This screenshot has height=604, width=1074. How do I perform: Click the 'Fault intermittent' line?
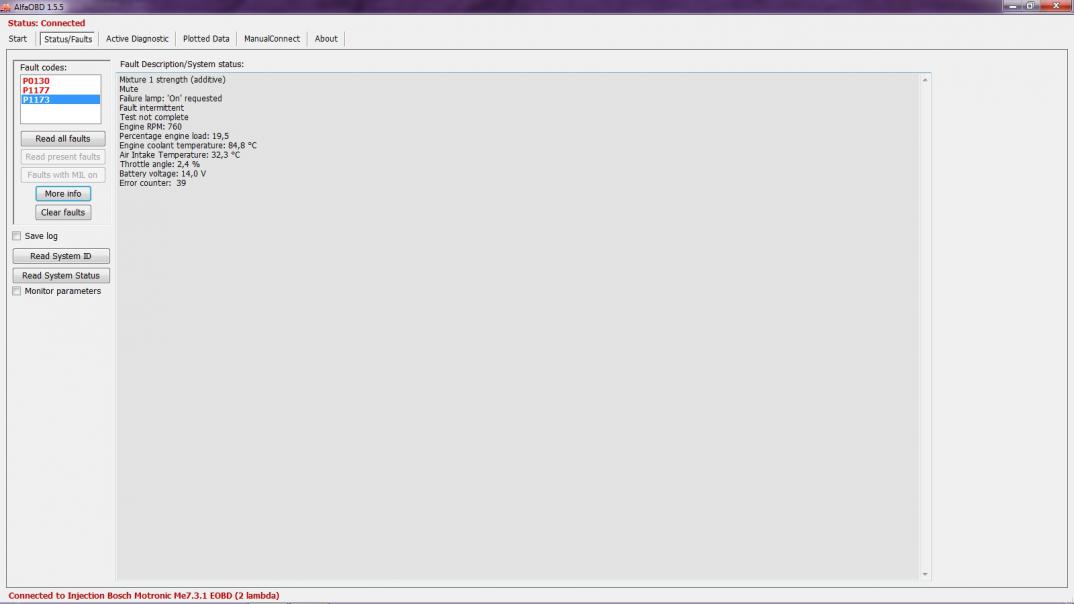[x=151, y=108]
